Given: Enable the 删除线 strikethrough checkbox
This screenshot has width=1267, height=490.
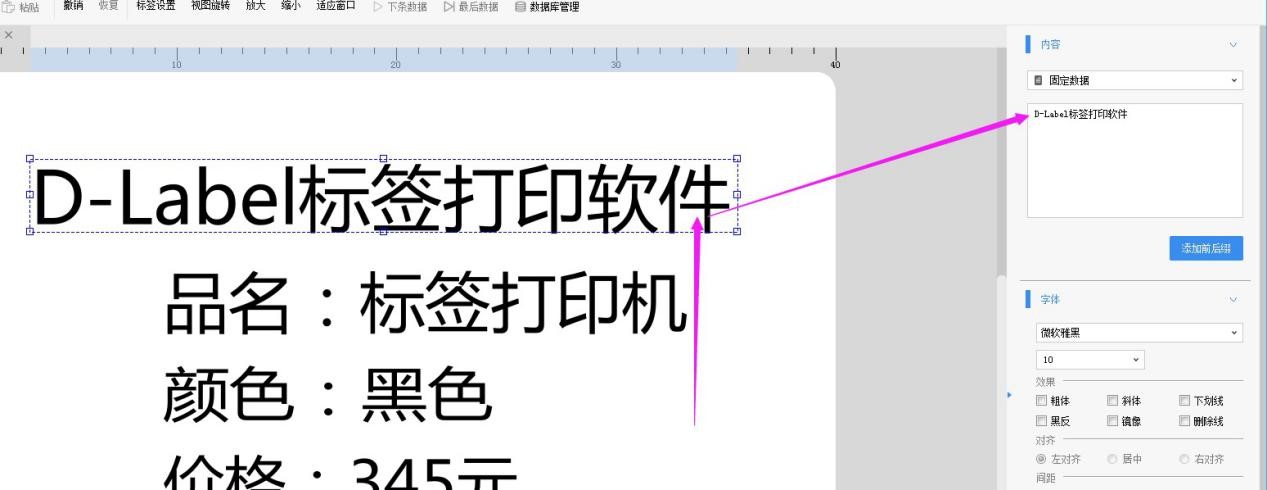Looking at the screenshot, I should pos(1184,421).
